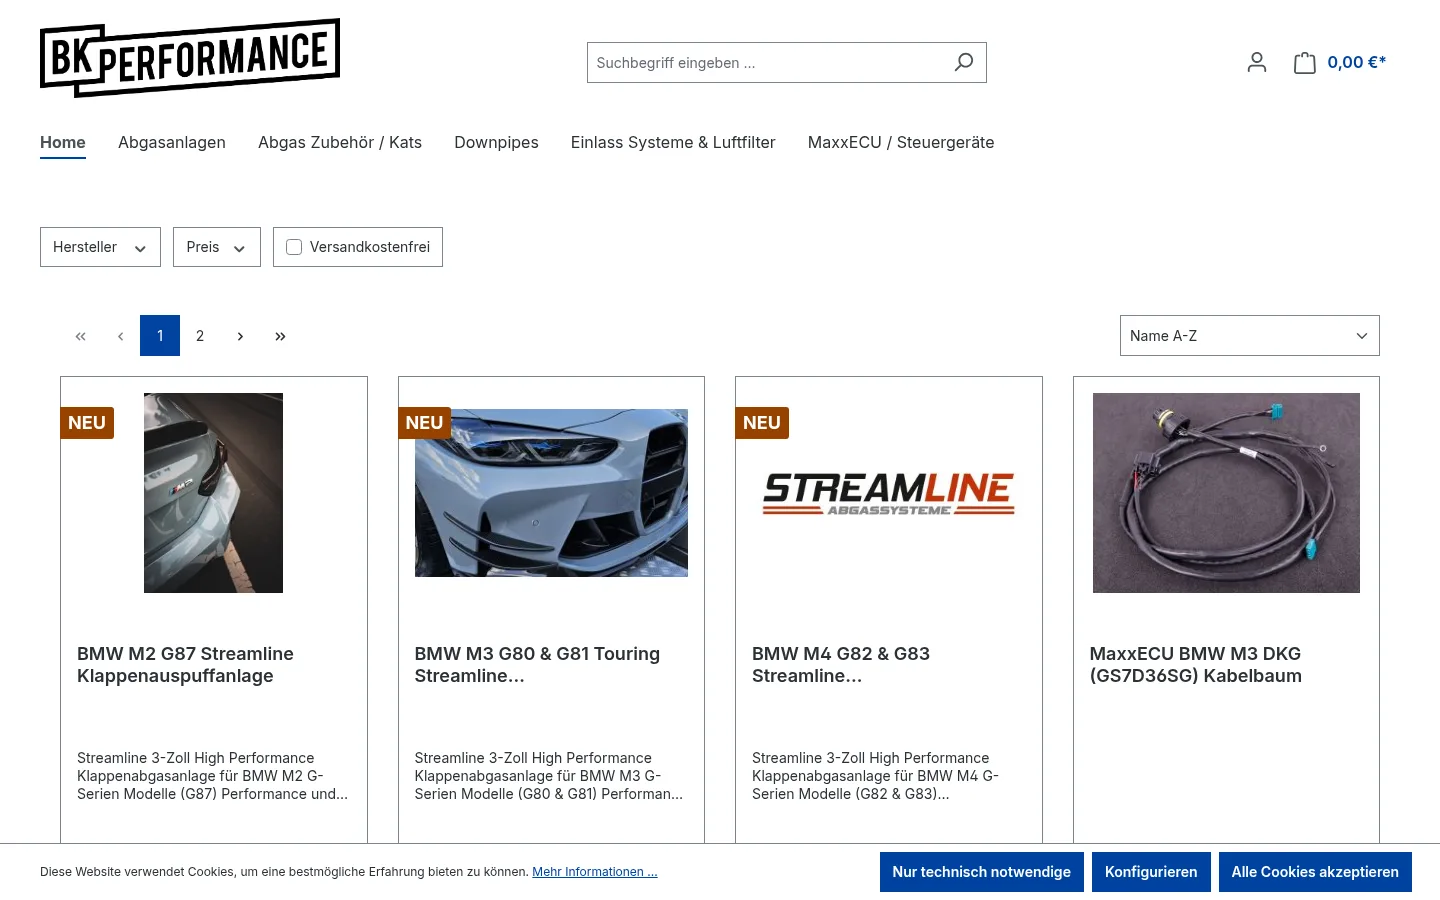Open the Name A-Z sorting dropdown
The image size is (1440, 900).
1249,336
